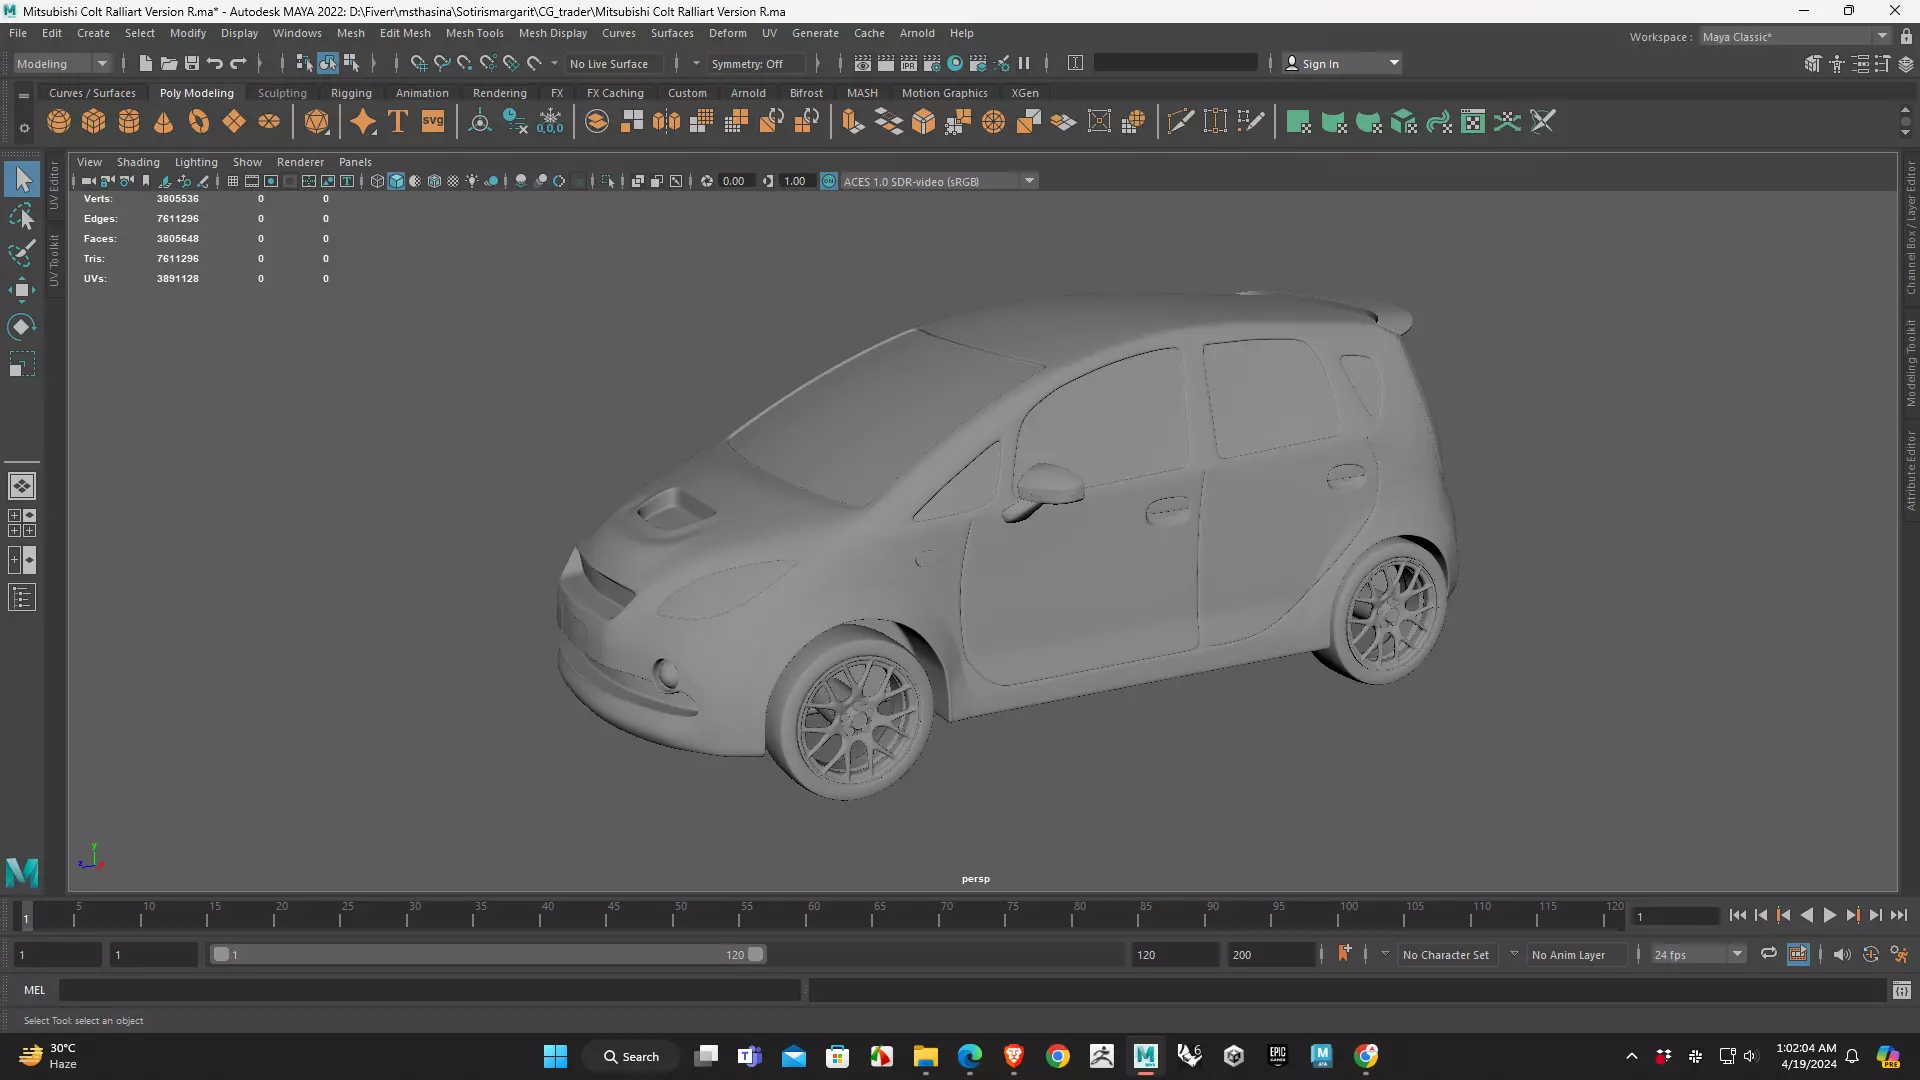Viewport: 1920px width, 1080px height.
Task: Go to start of playback range
Action: click(1738, 915)
